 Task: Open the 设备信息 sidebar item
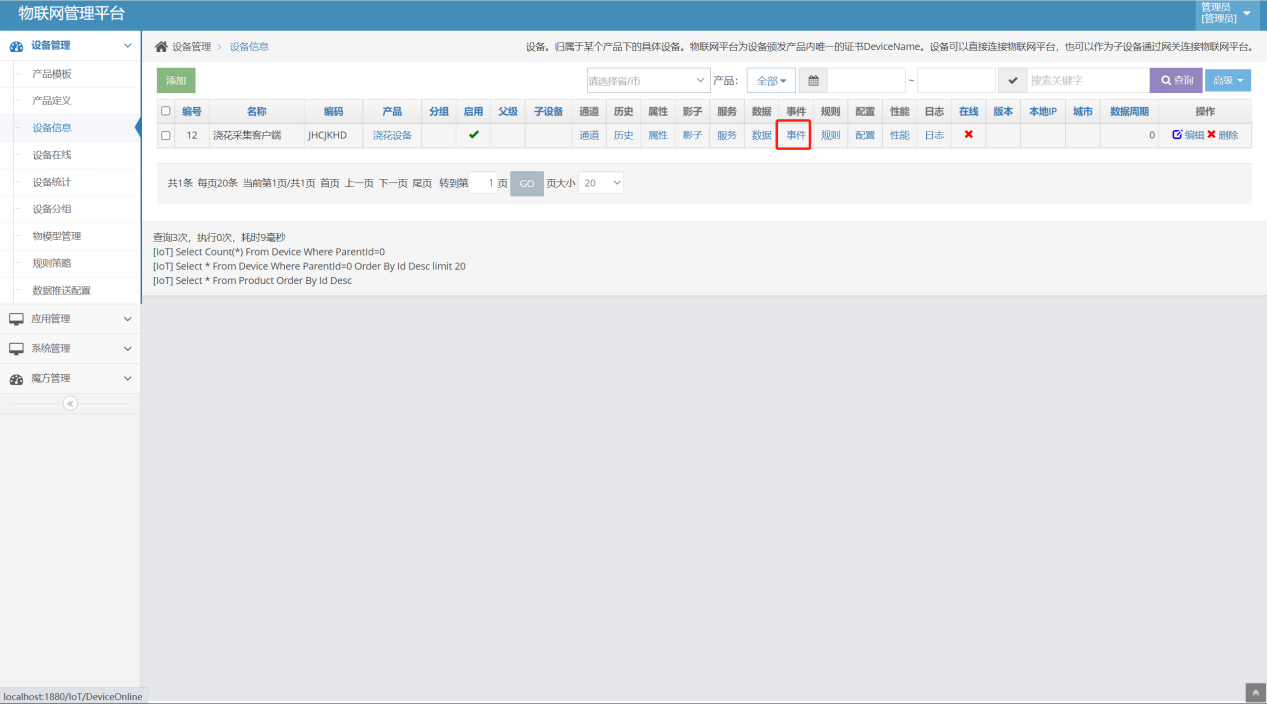52,128
